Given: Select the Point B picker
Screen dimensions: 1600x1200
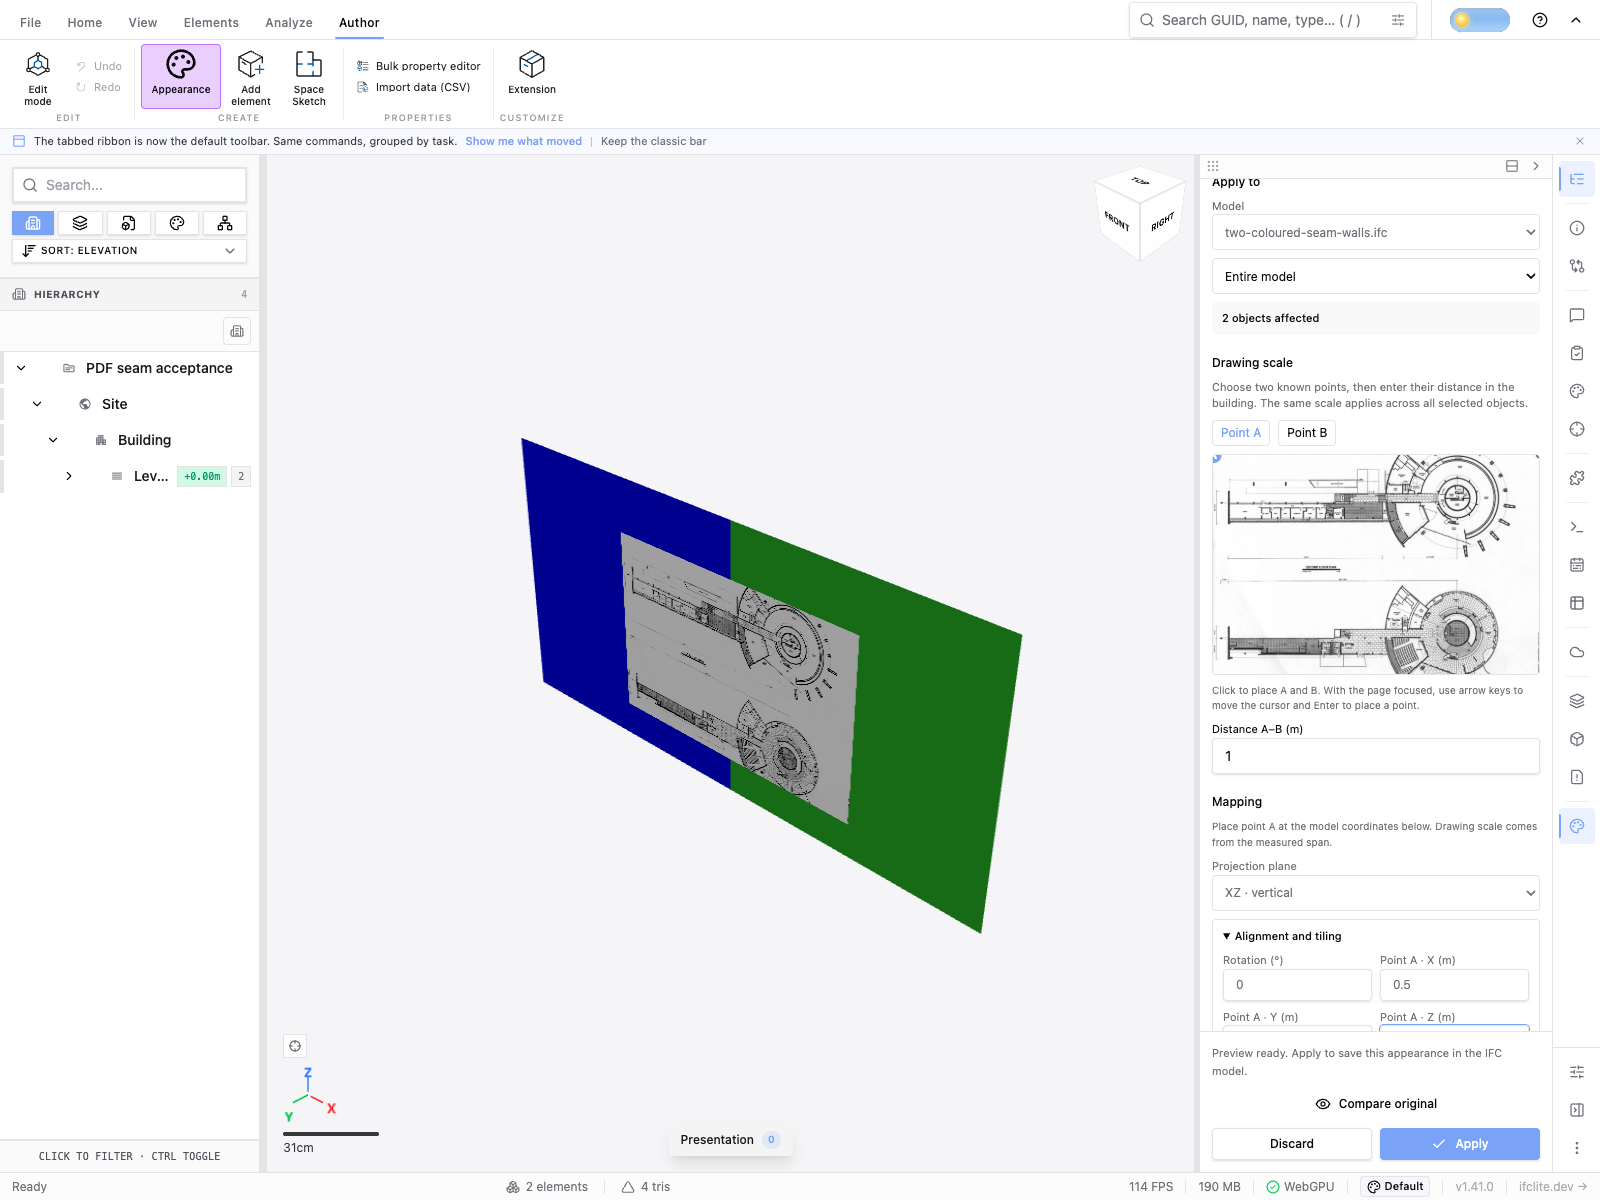Looking at the screenshot, I should (1307, 433).
